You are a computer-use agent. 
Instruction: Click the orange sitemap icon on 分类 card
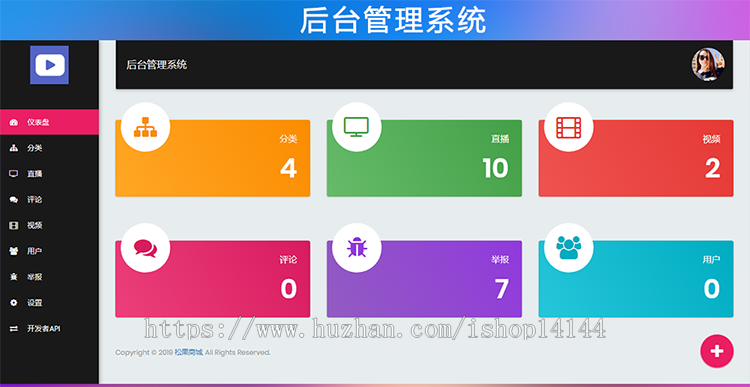(x=145, y=127)
